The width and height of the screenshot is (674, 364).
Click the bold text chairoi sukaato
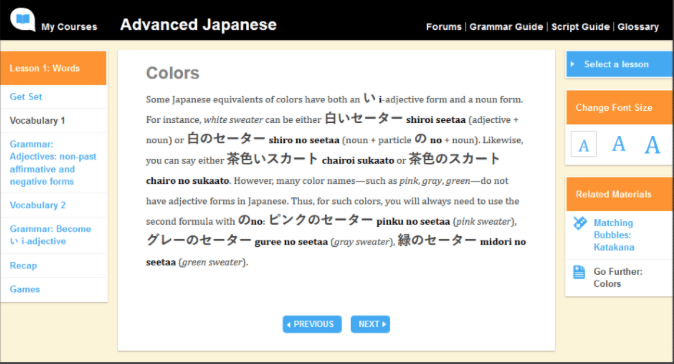click(358, 161)
